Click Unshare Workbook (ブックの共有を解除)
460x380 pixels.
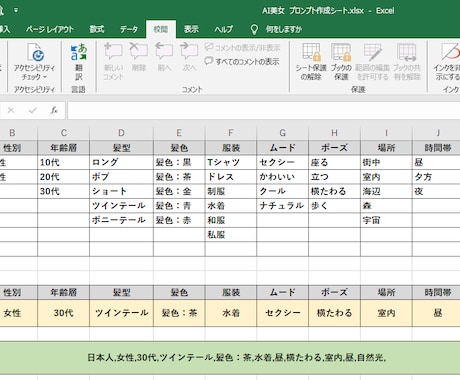(x=407, y=62)
